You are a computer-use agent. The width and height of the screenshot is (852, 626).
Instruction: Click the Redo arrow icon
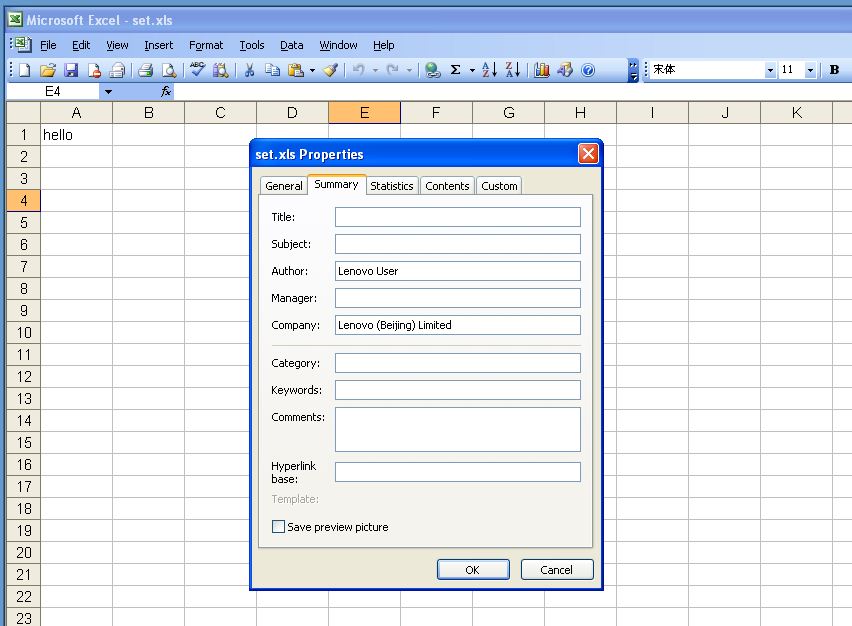pyautogui.click(x=392, y=70)
